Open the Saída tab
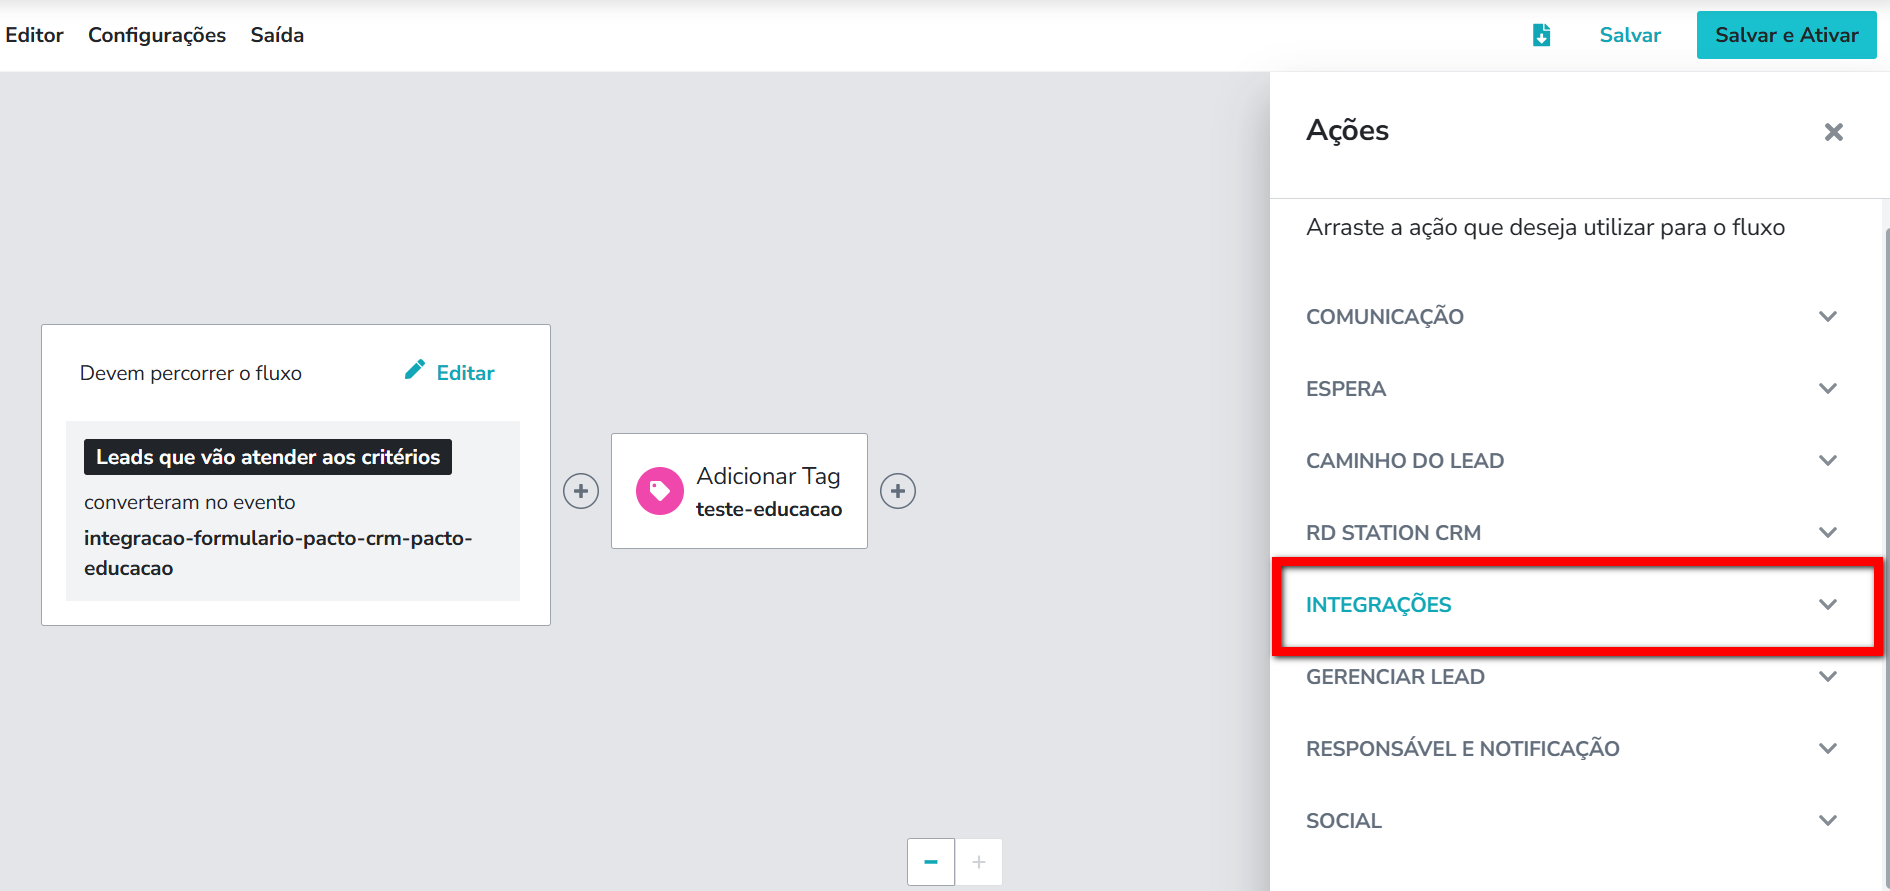The image size is (1890, 891). click(x=277, y=35)
